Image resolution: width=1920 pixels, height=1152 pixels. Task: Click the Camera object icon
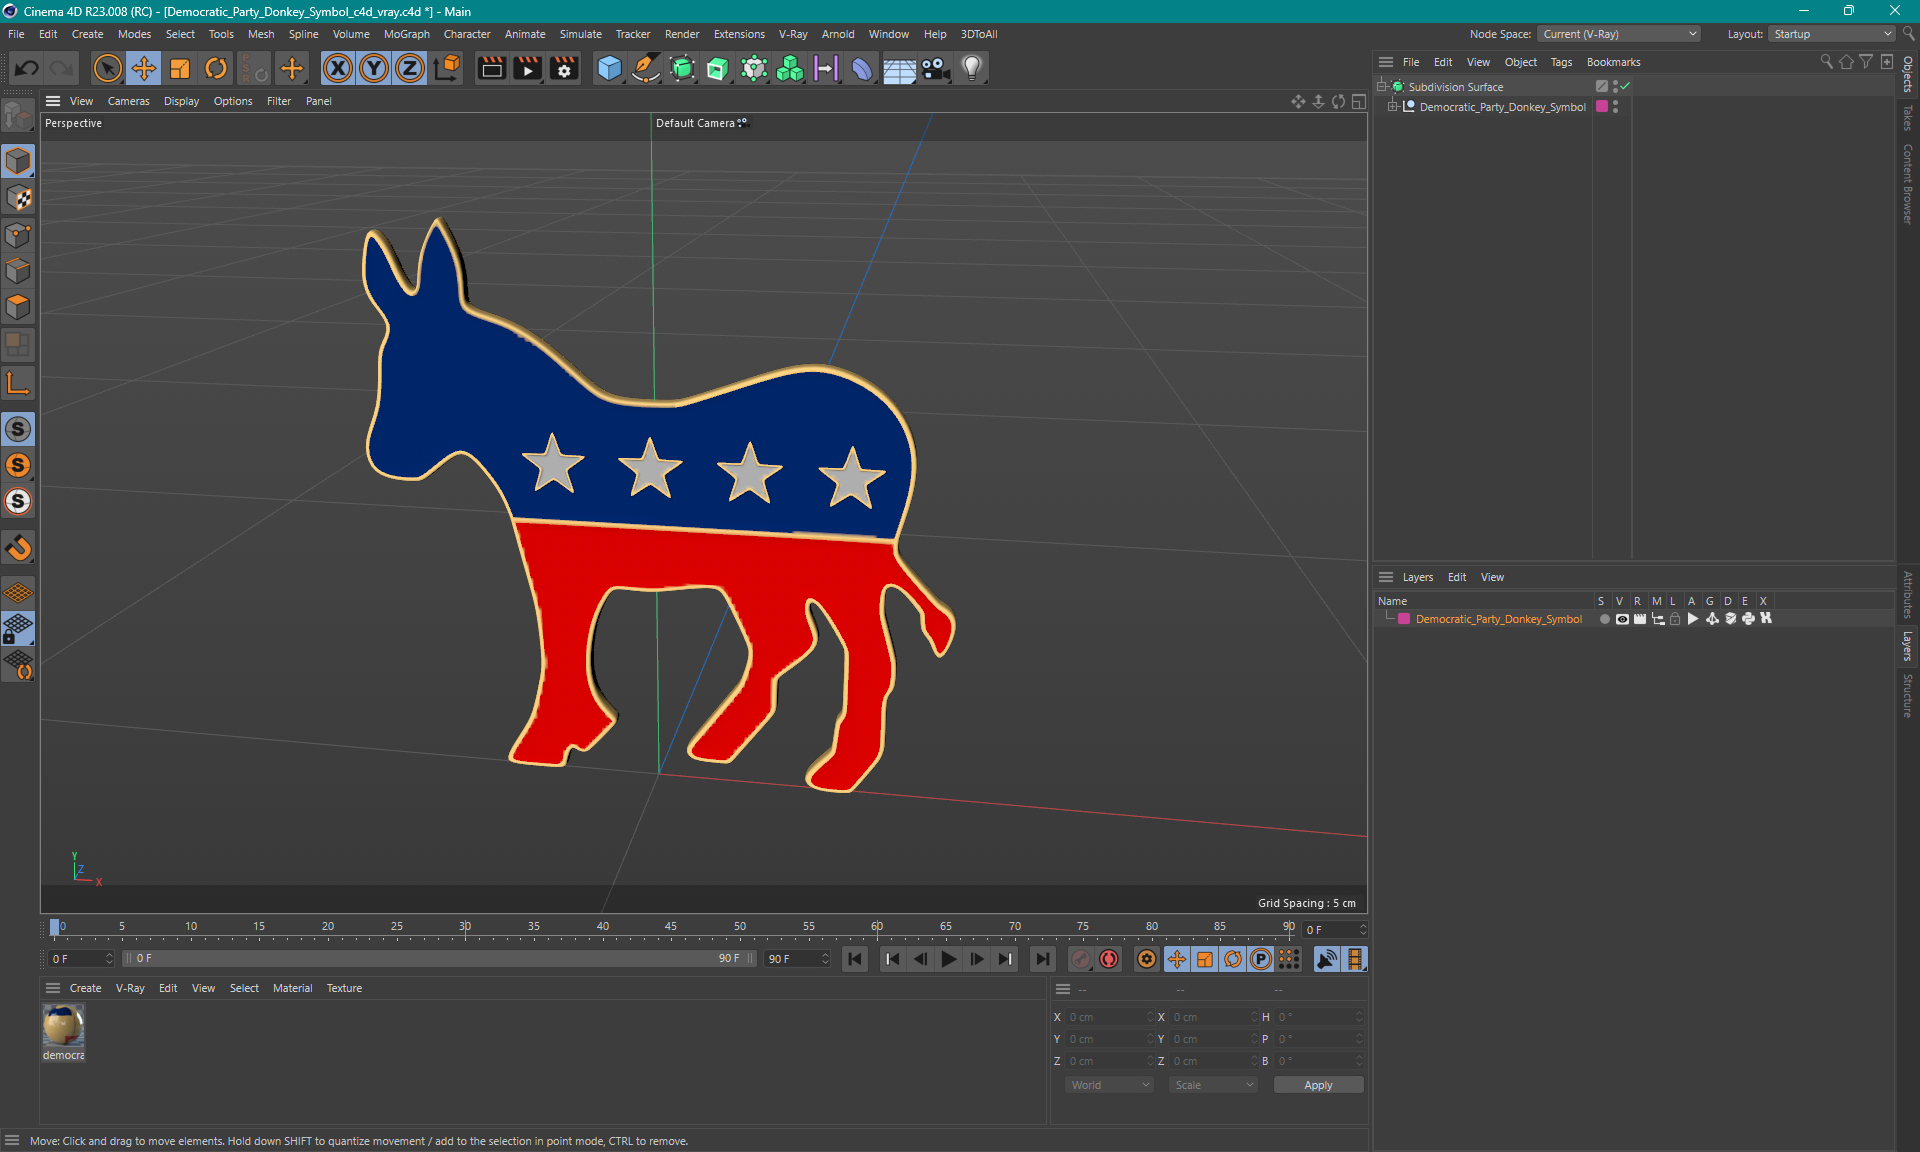(x=935, y=68)
